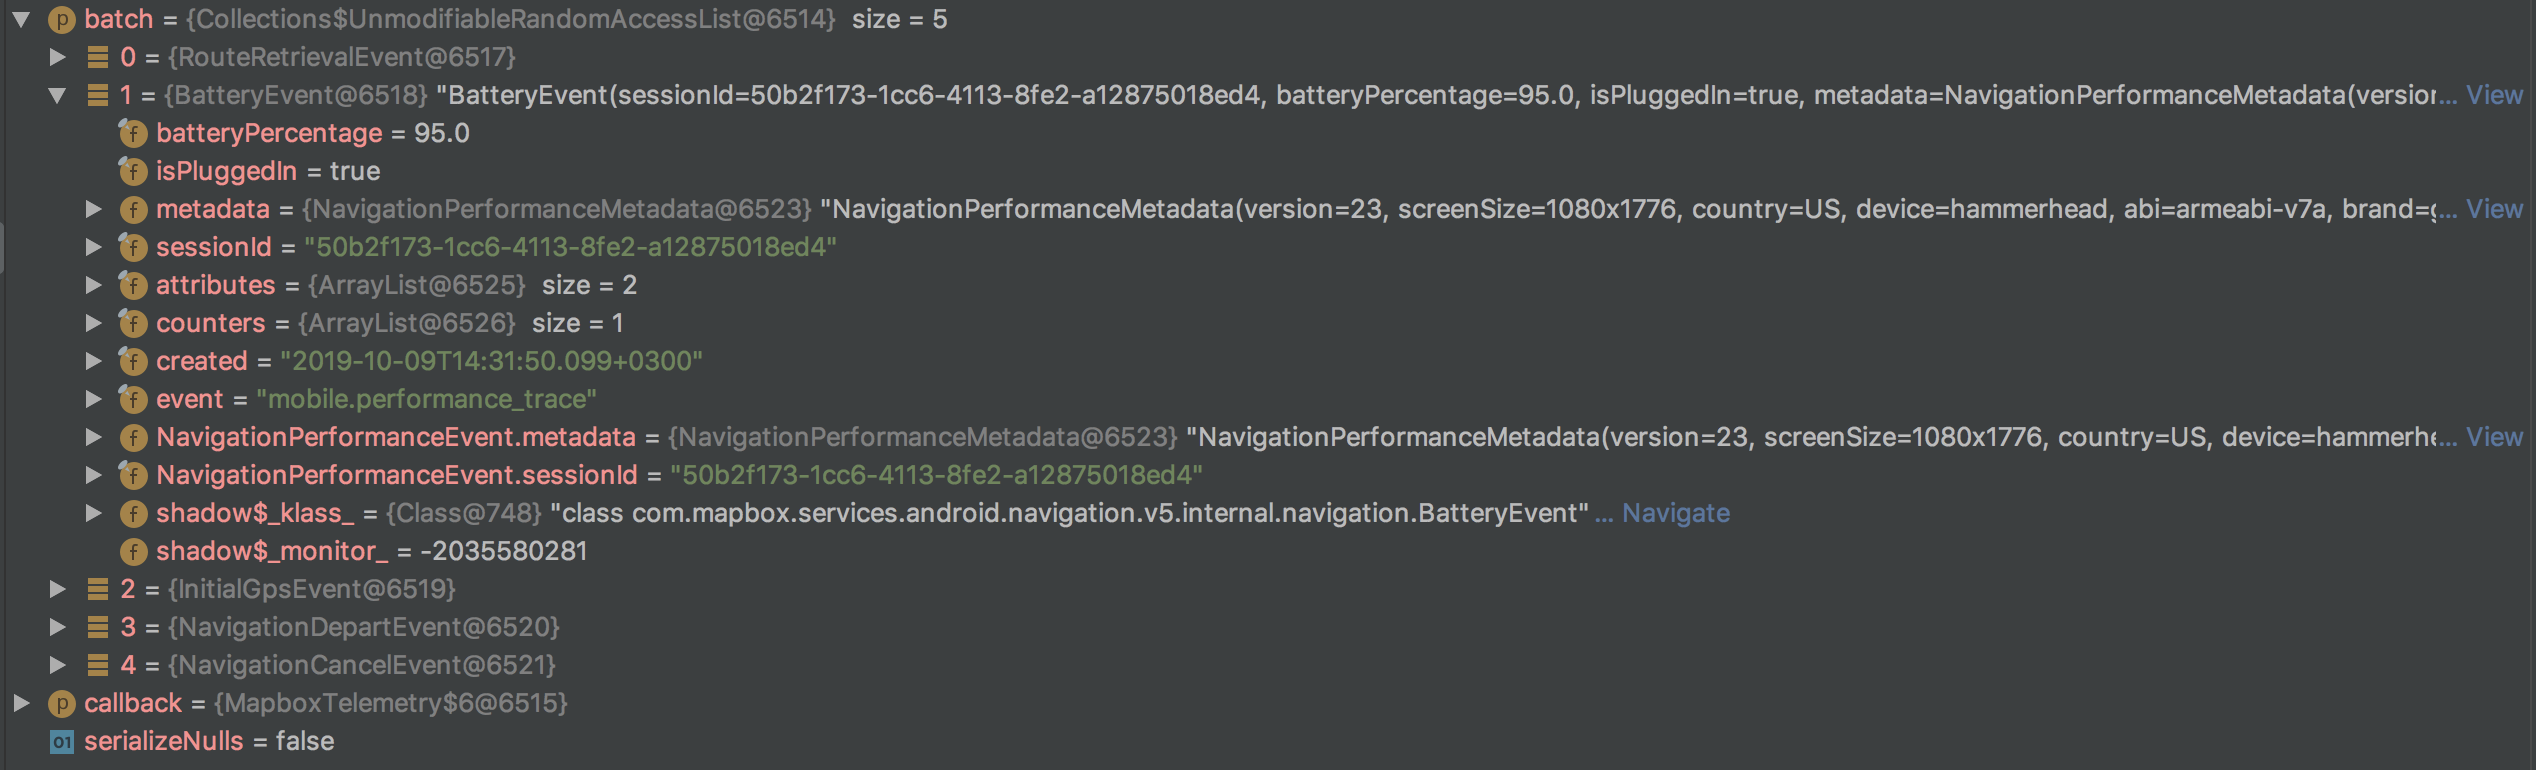Expand the attributes ArrayList node

coord(94,285)
